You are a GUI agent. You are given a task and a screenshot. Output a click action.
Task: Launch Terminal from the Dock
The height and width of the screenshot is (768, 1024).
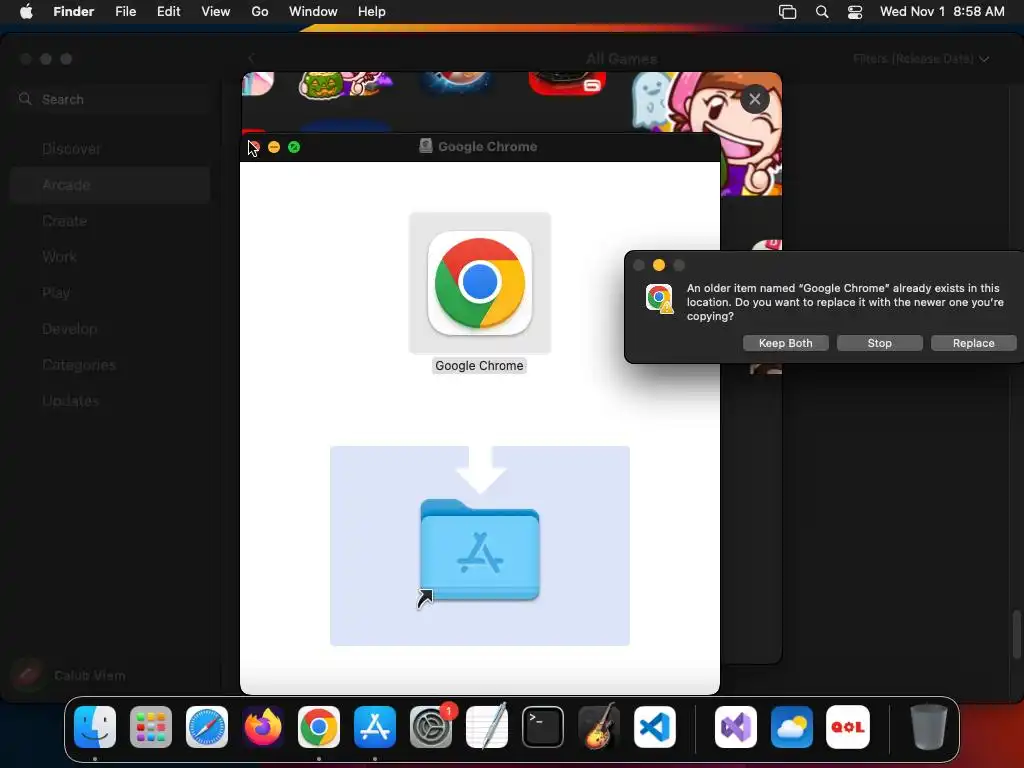point(543,727)
